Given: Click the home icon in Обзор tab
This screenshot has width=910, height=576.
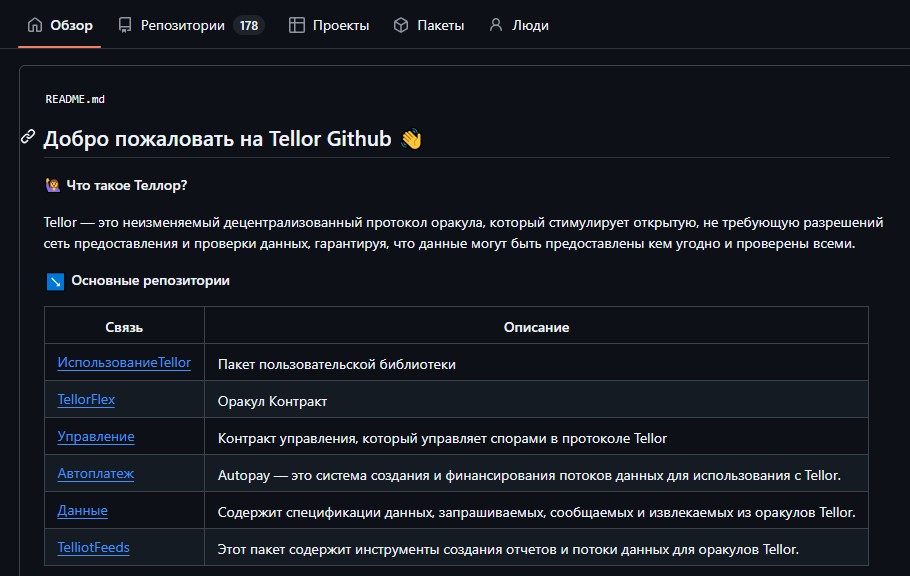Looking at the screenshot, I should [x=35, y=25].
